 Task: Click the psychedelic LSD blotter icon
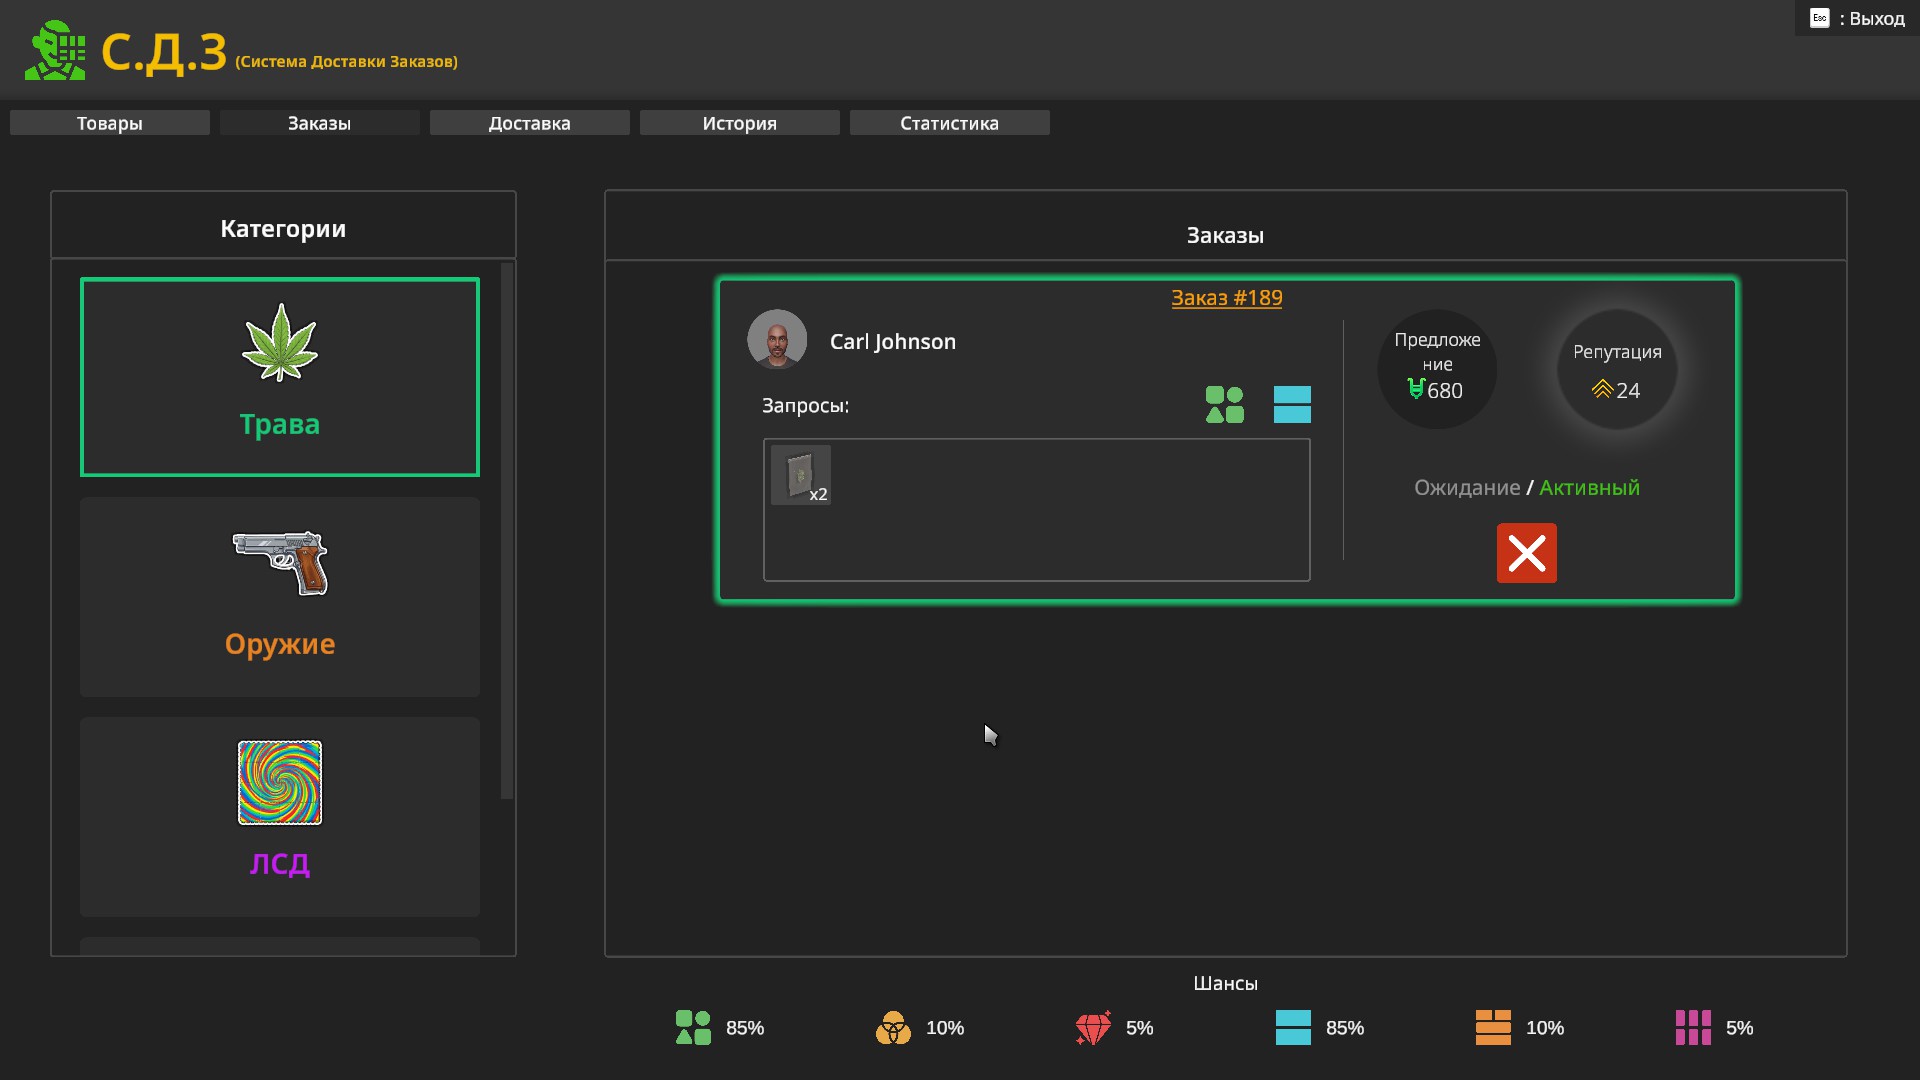tap(280, 782)
